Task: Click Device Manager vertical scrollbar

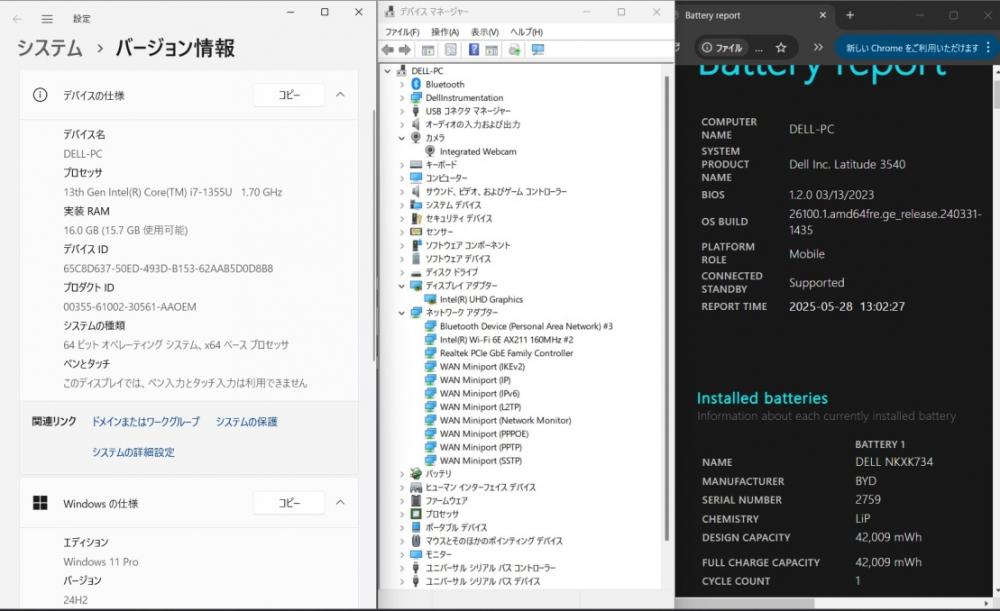Action: (x=667, y=309)
